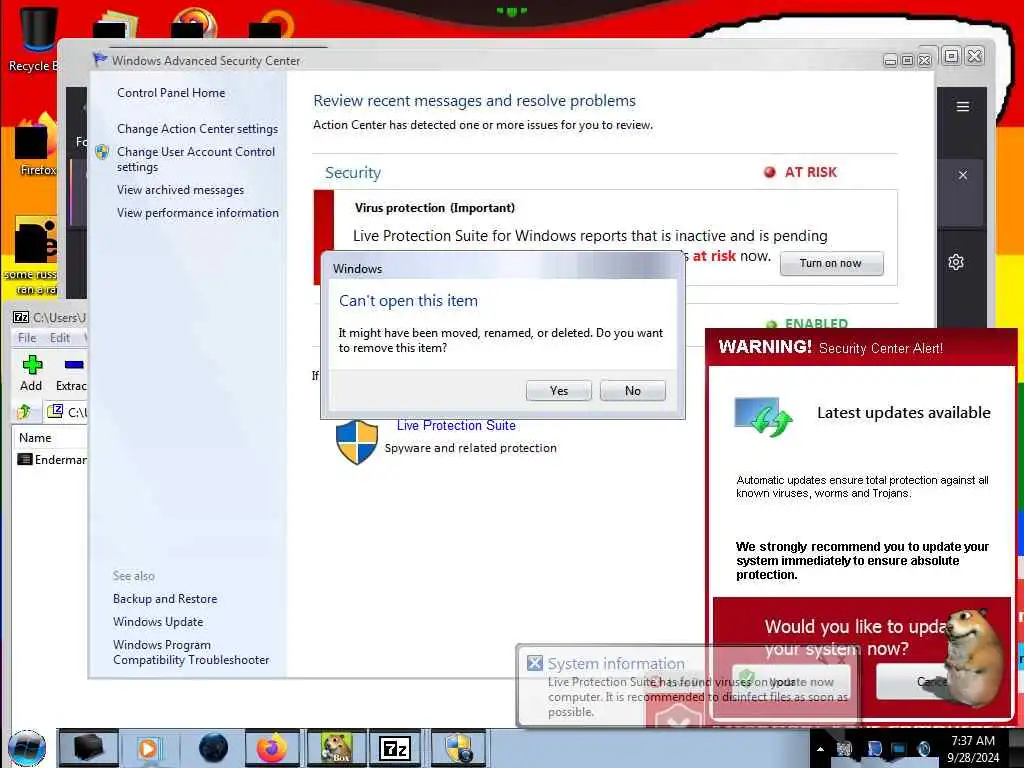Click the Extract button in 7-Zip toolbar
This screenshot has height=768, width=1024.
71,373
